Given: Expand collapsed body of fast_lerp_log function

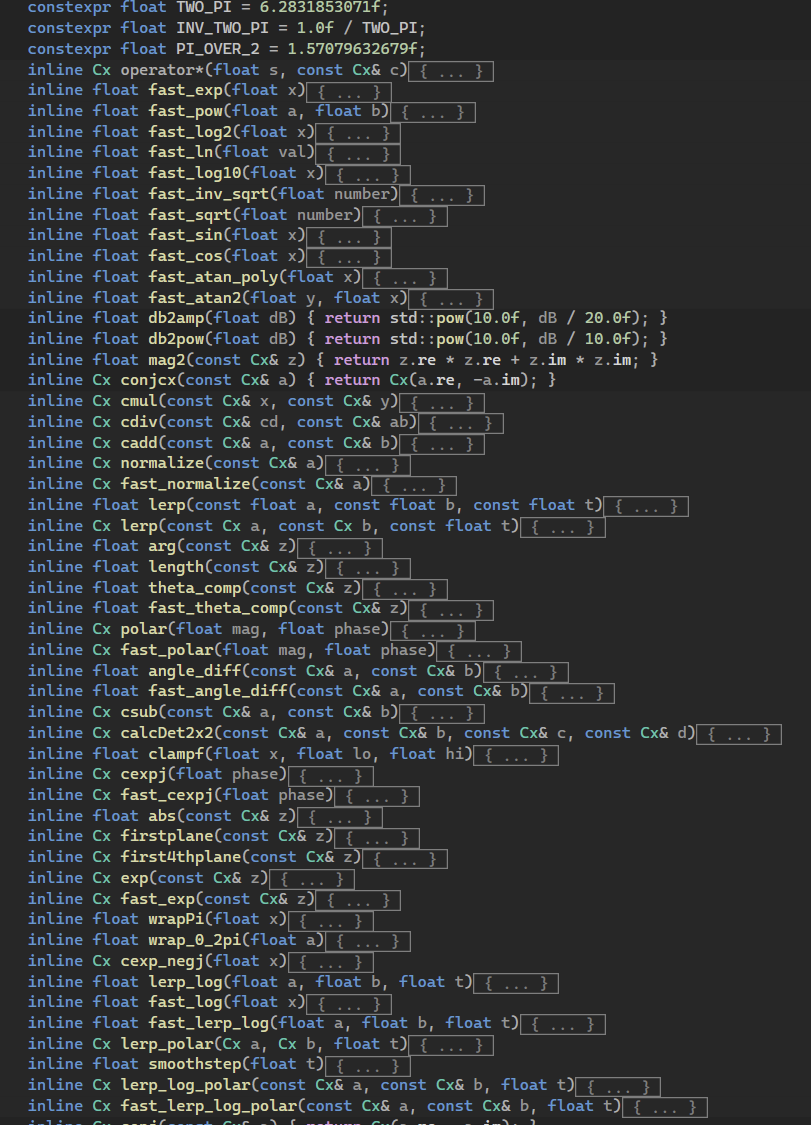Looking at the screenshot, I should 563,1024.
